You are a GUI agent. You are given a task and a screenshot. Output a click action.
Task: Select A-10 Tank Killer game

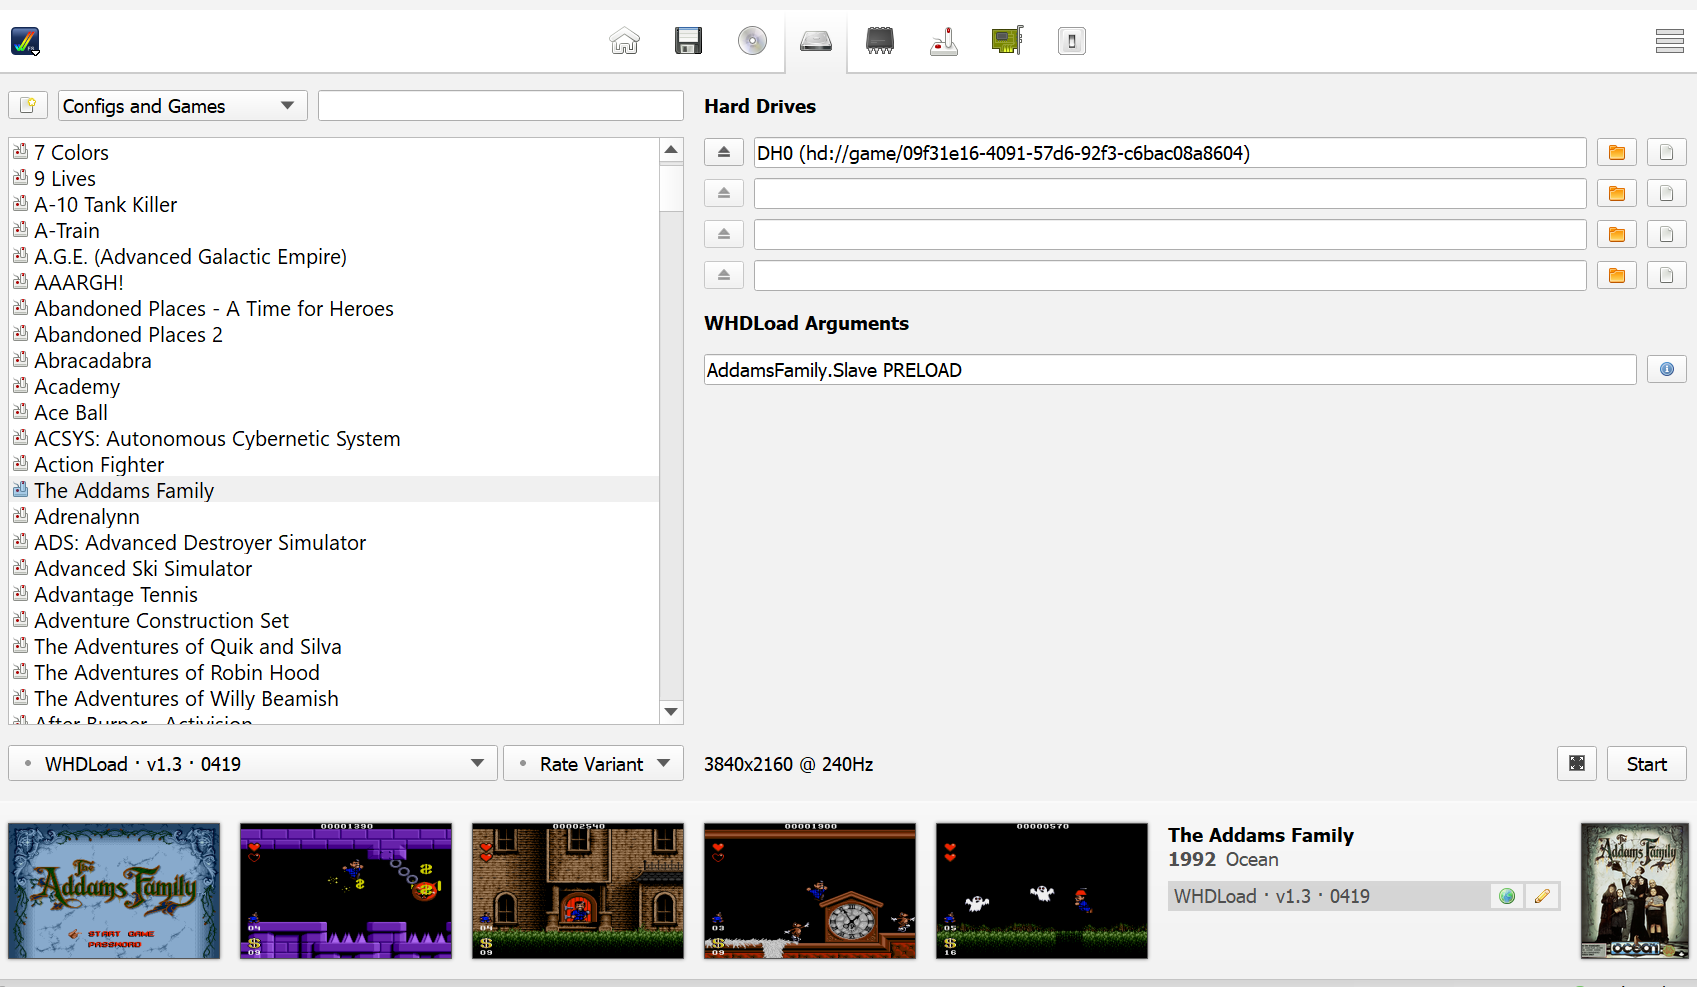(334, 204)
